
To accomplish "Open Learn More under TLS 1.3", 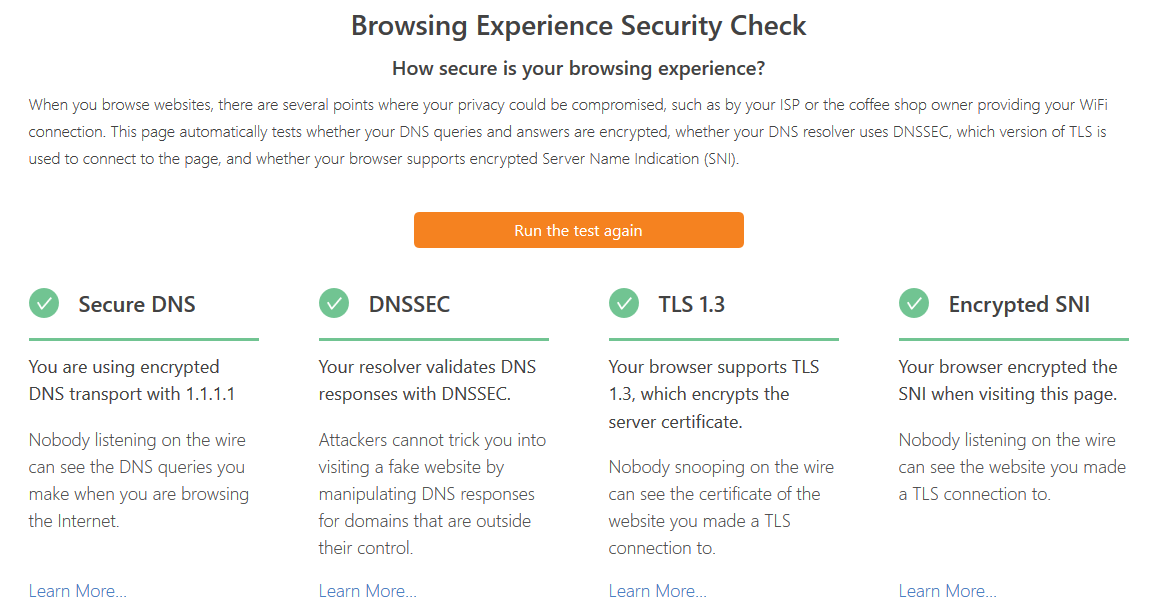I will (658, 591).
